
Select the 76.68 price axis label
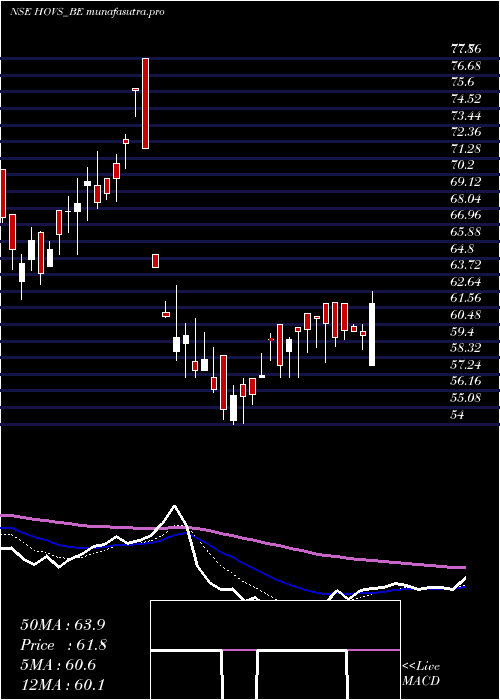coord(468,66)
